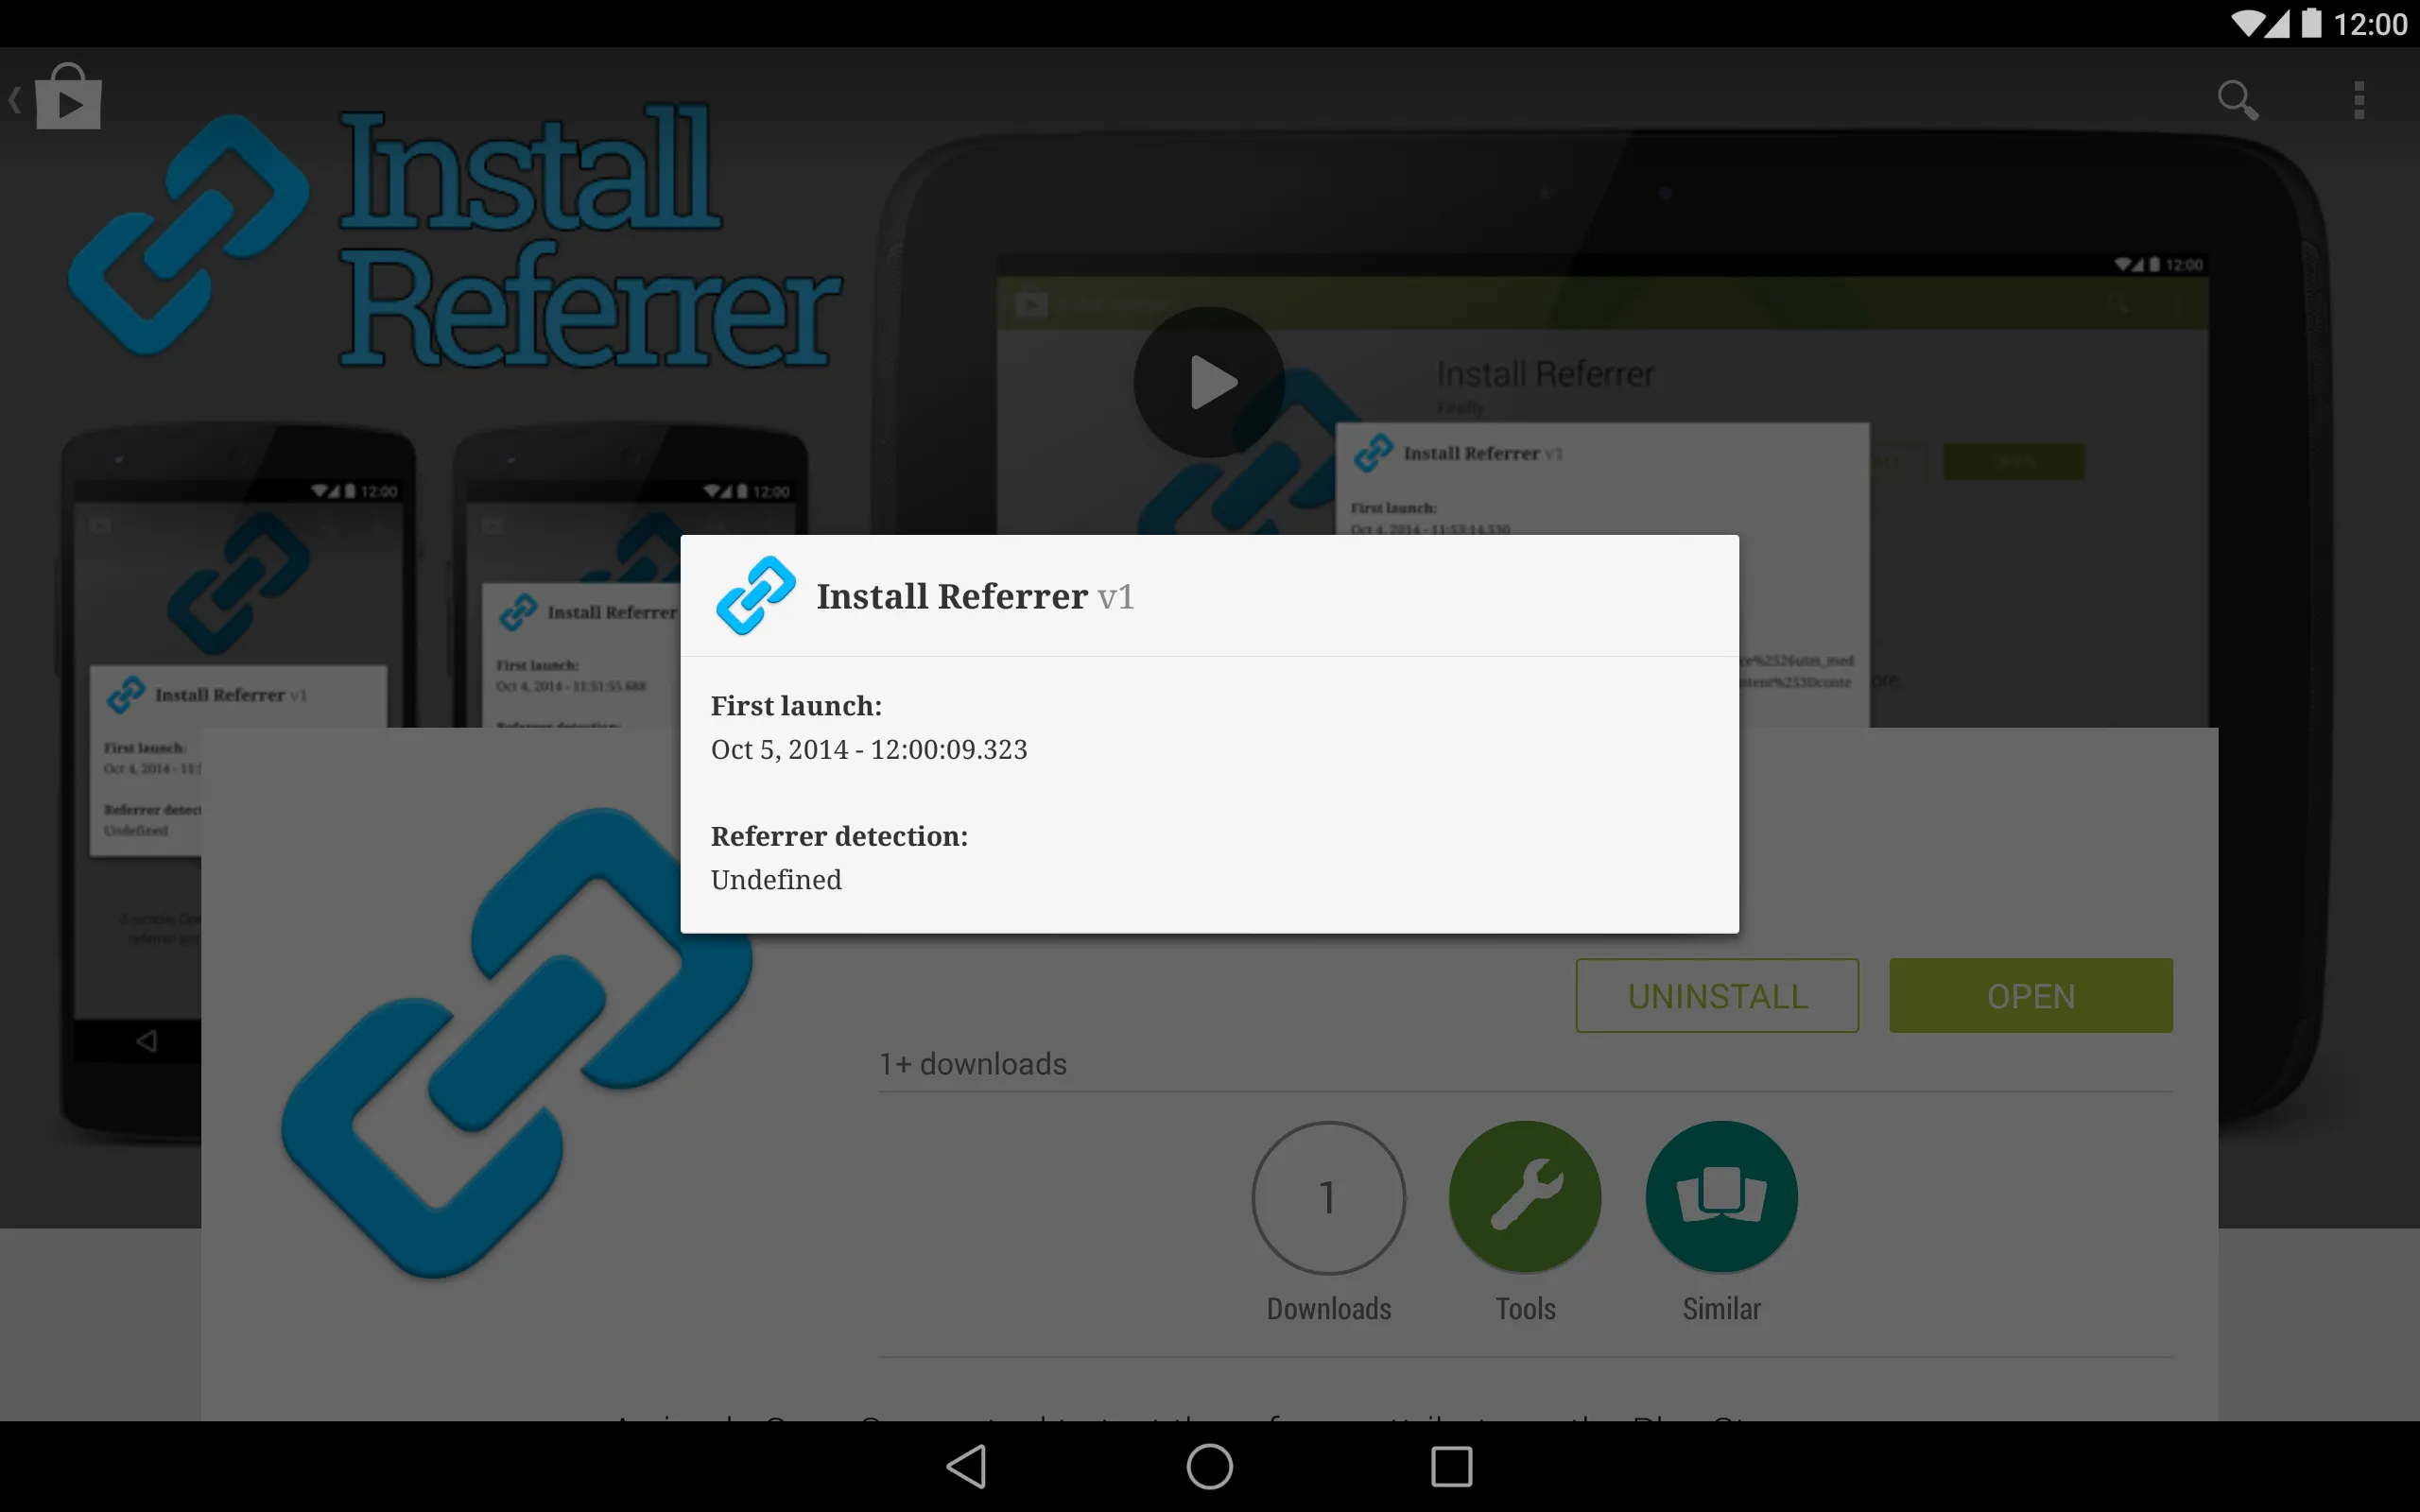Click the Downloads count icon
Image resolution: width=2420 pixels, height=1512 pixels.
[1327, 1198]
